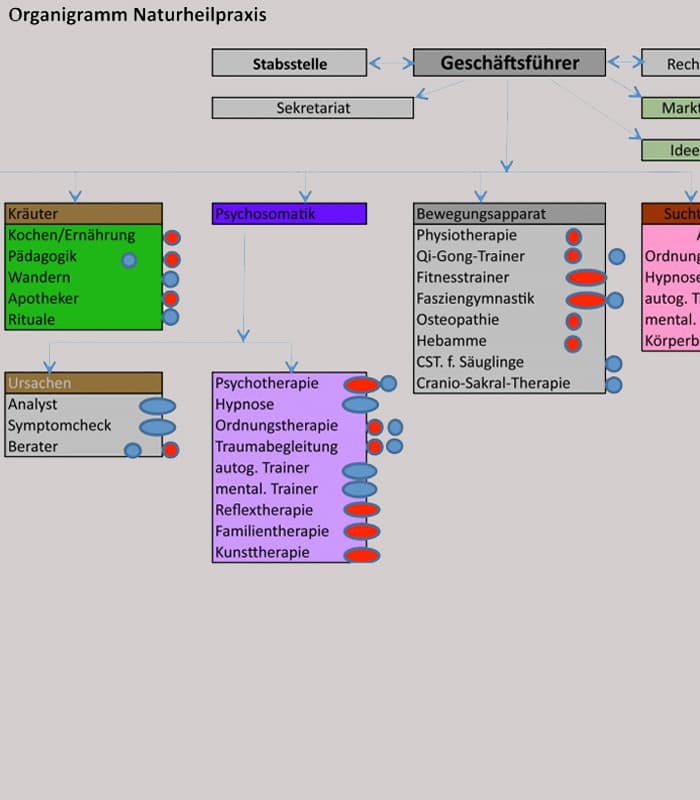Click the blue dot beside Cranio-Sakral-Therapie

[614, 384]
